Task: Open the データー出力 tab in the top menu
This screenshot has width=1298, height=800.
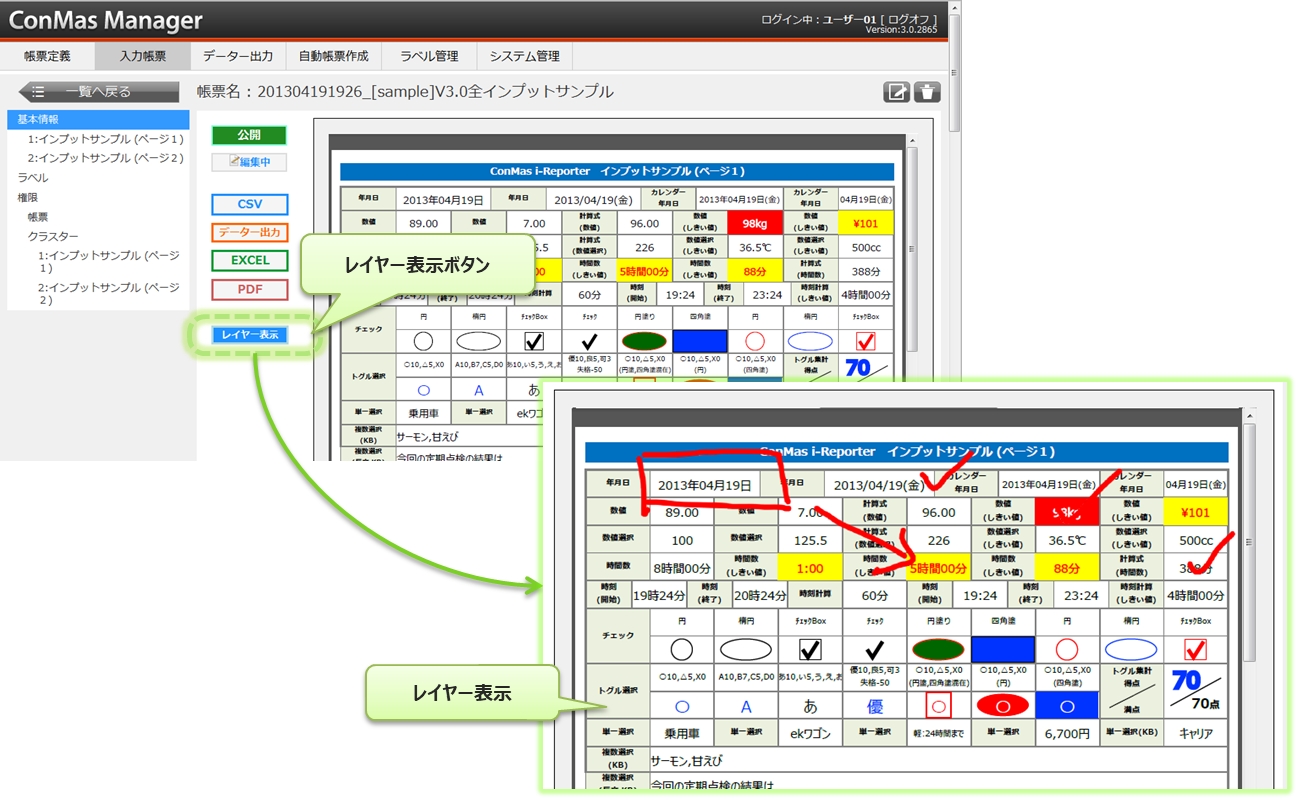Action: point(238,56)
